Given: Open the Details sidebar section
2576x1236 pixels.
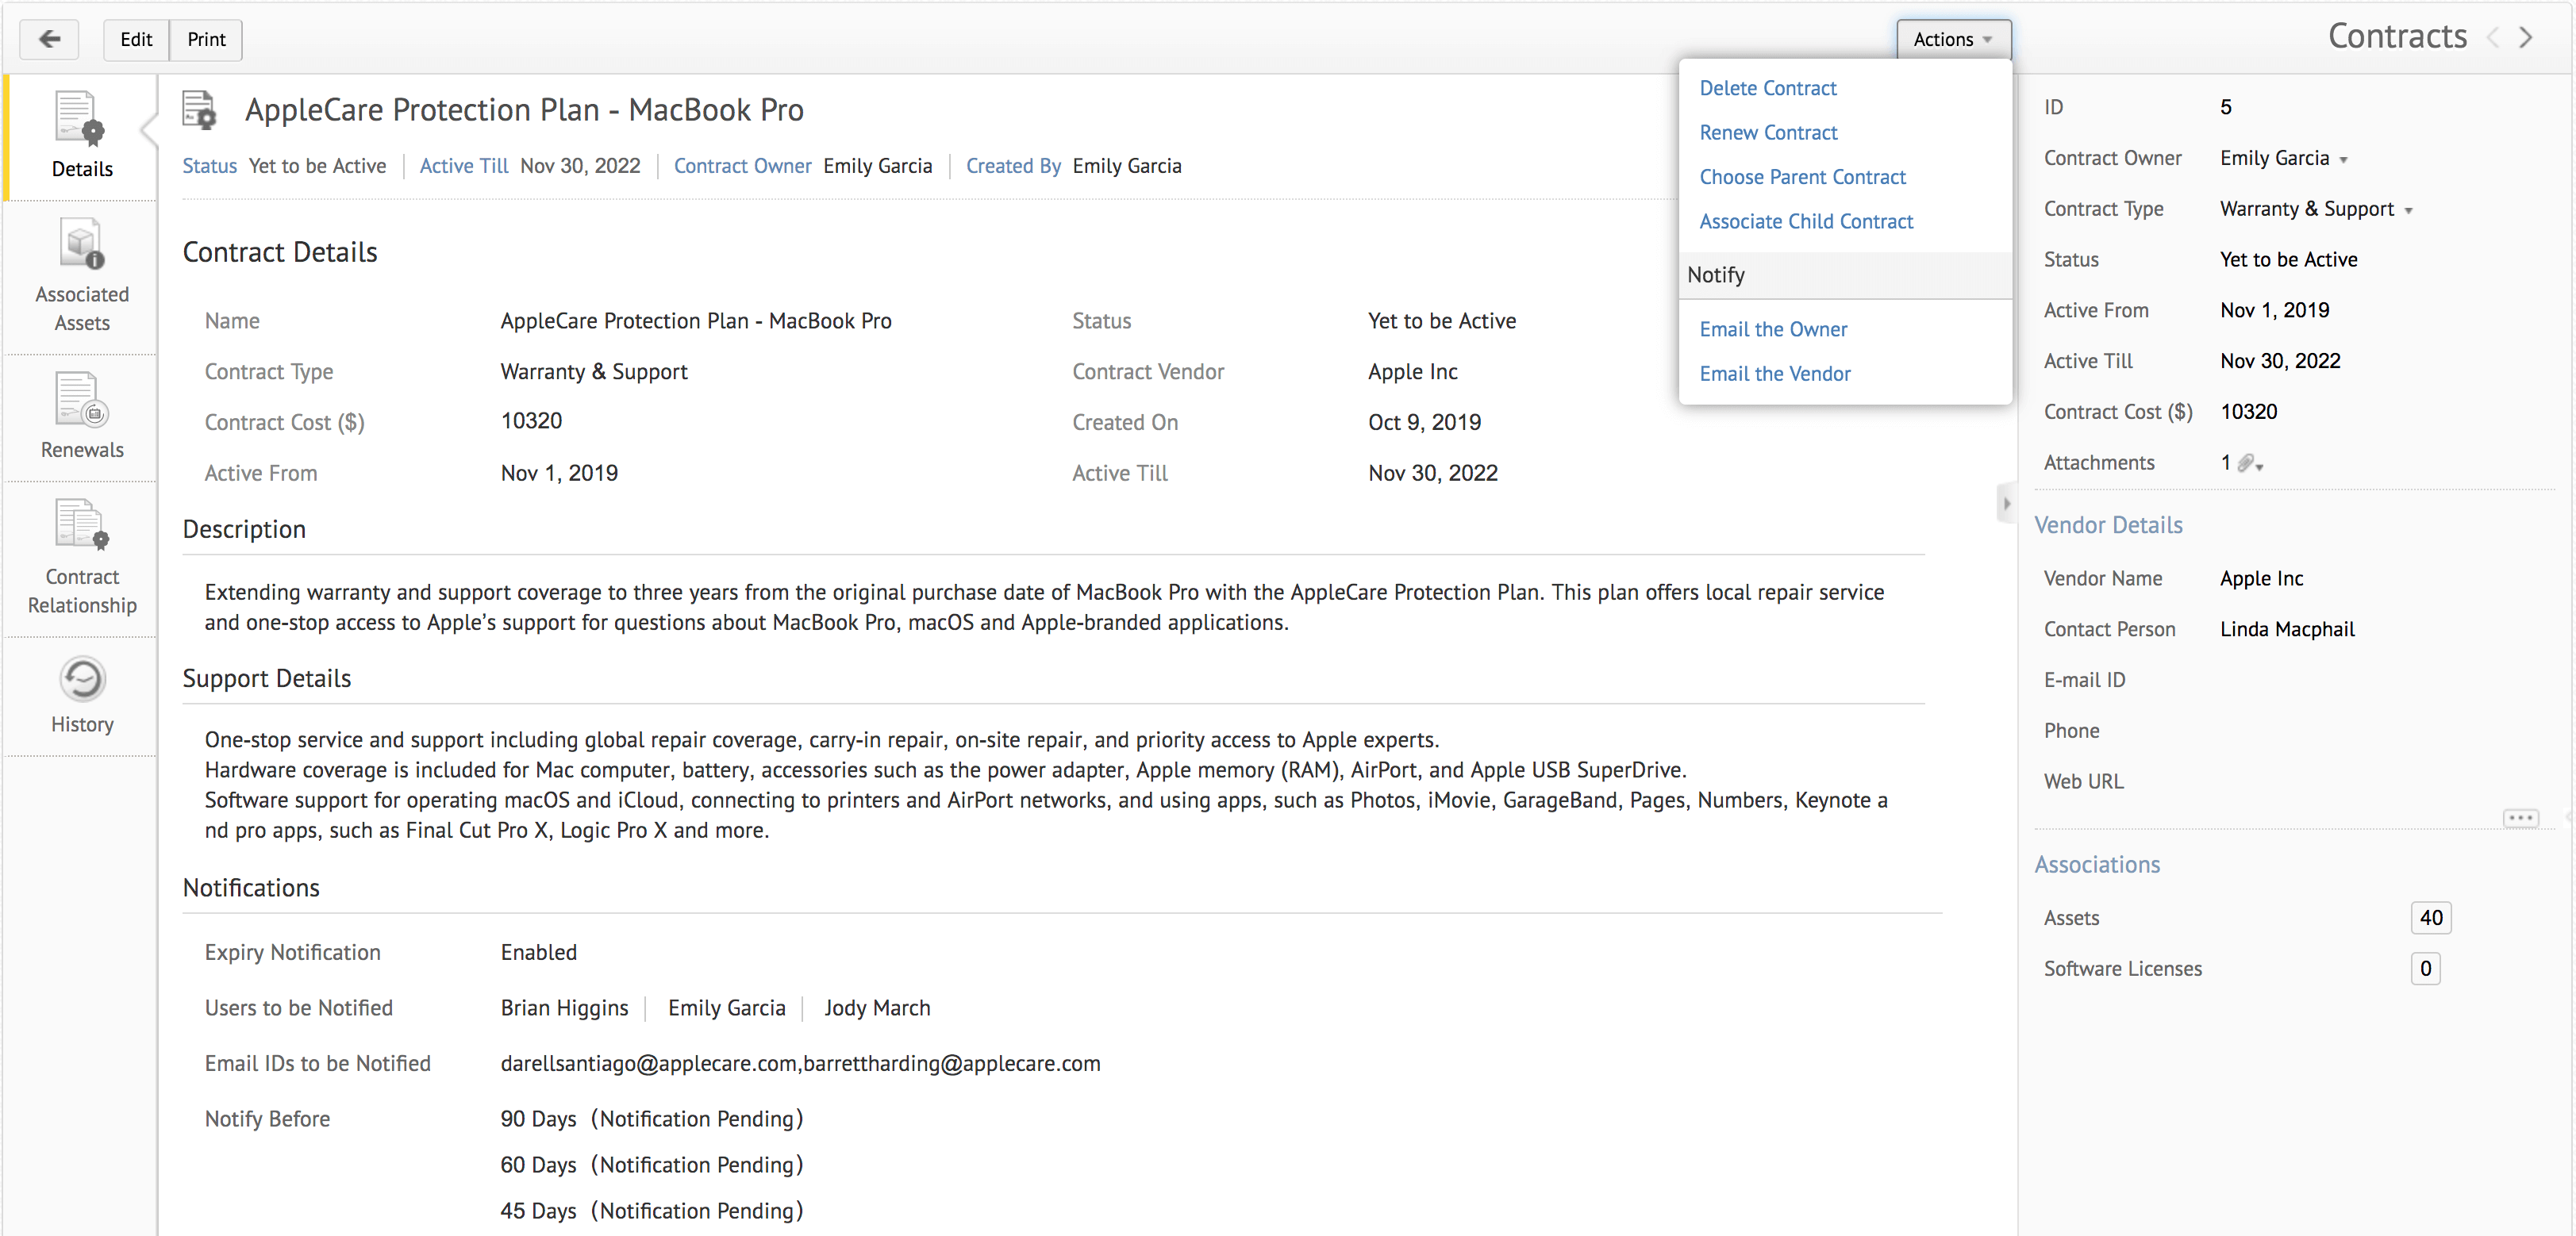Looking at the screenshot, I should pos(82,136).
